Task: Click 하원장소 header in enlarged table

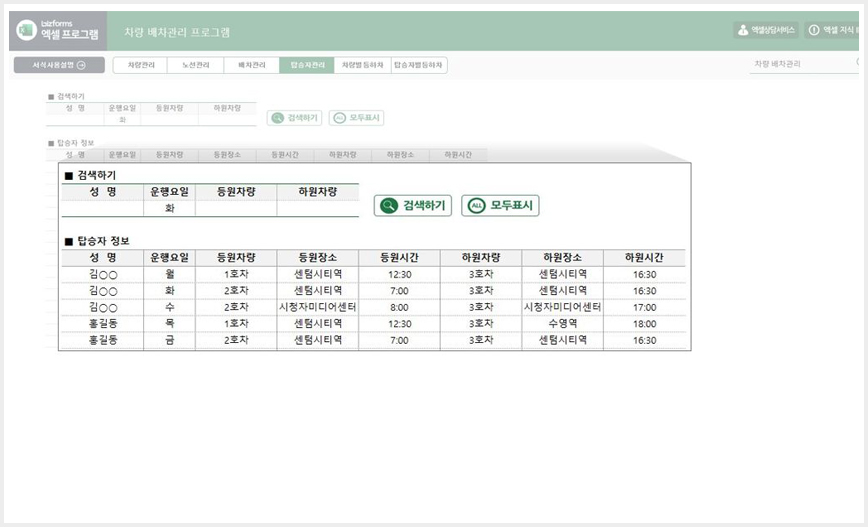Action: pyautogui.click(x=562, y=257)
